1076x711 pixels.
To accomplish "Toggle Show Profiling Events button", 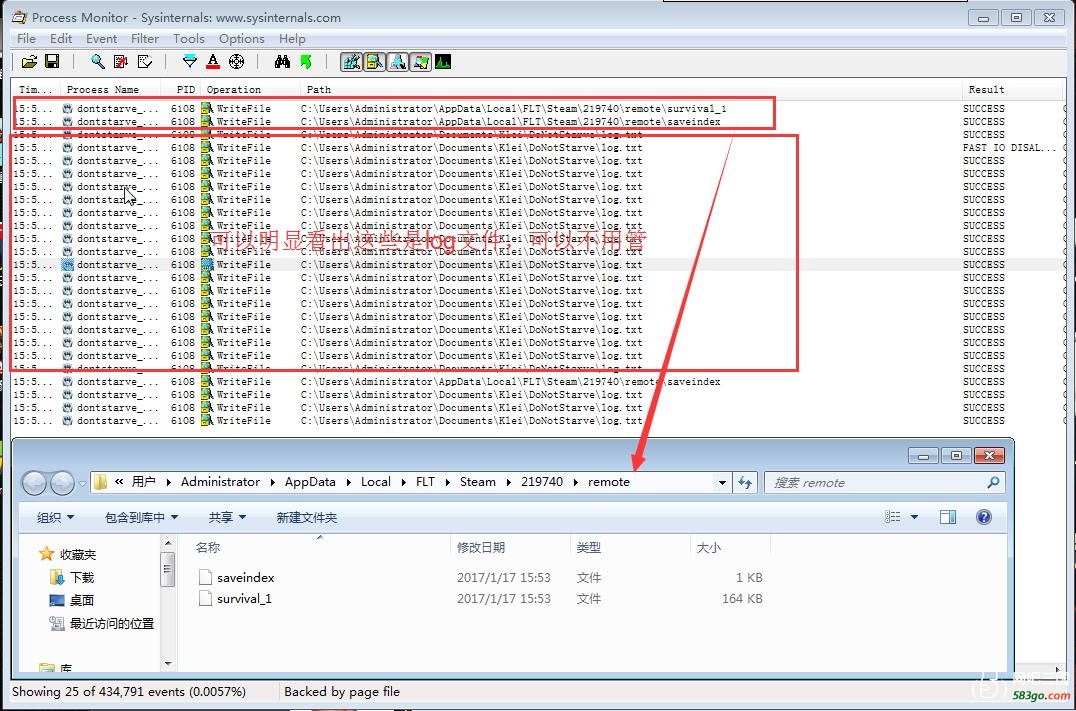I will 443,62.
